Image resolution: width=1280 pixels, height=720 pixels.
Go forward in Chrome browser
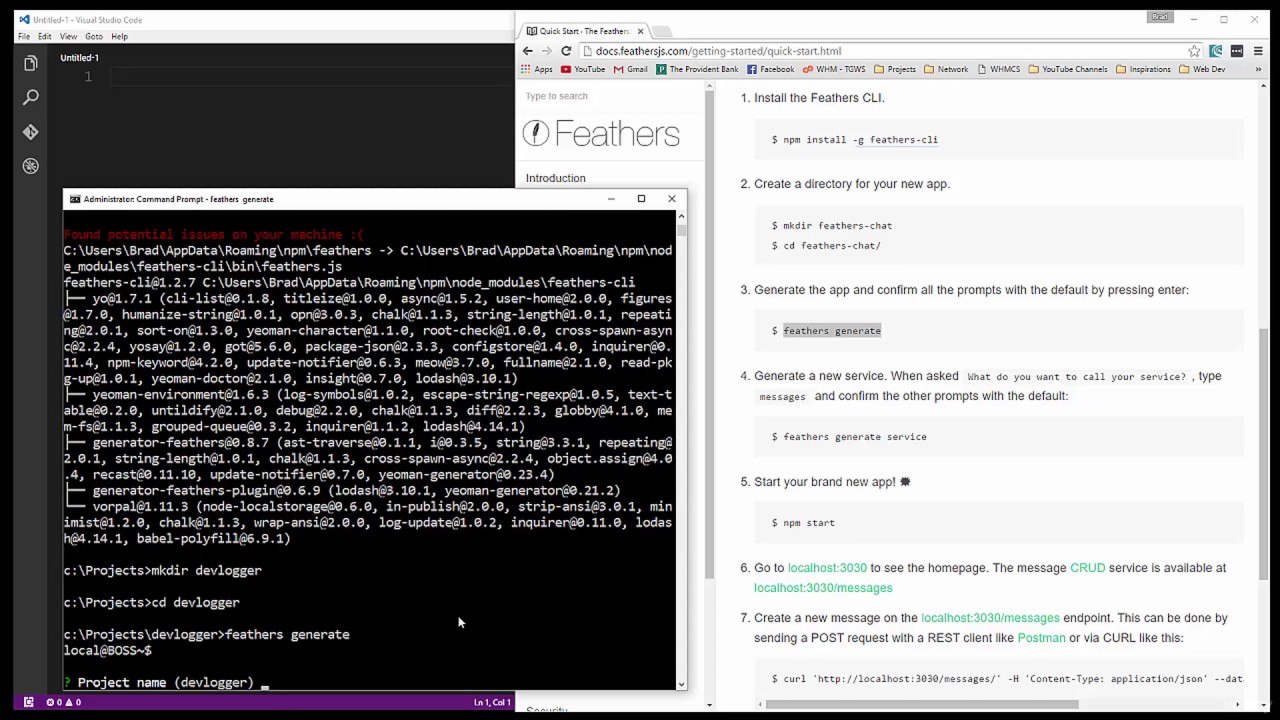[546, 51]
